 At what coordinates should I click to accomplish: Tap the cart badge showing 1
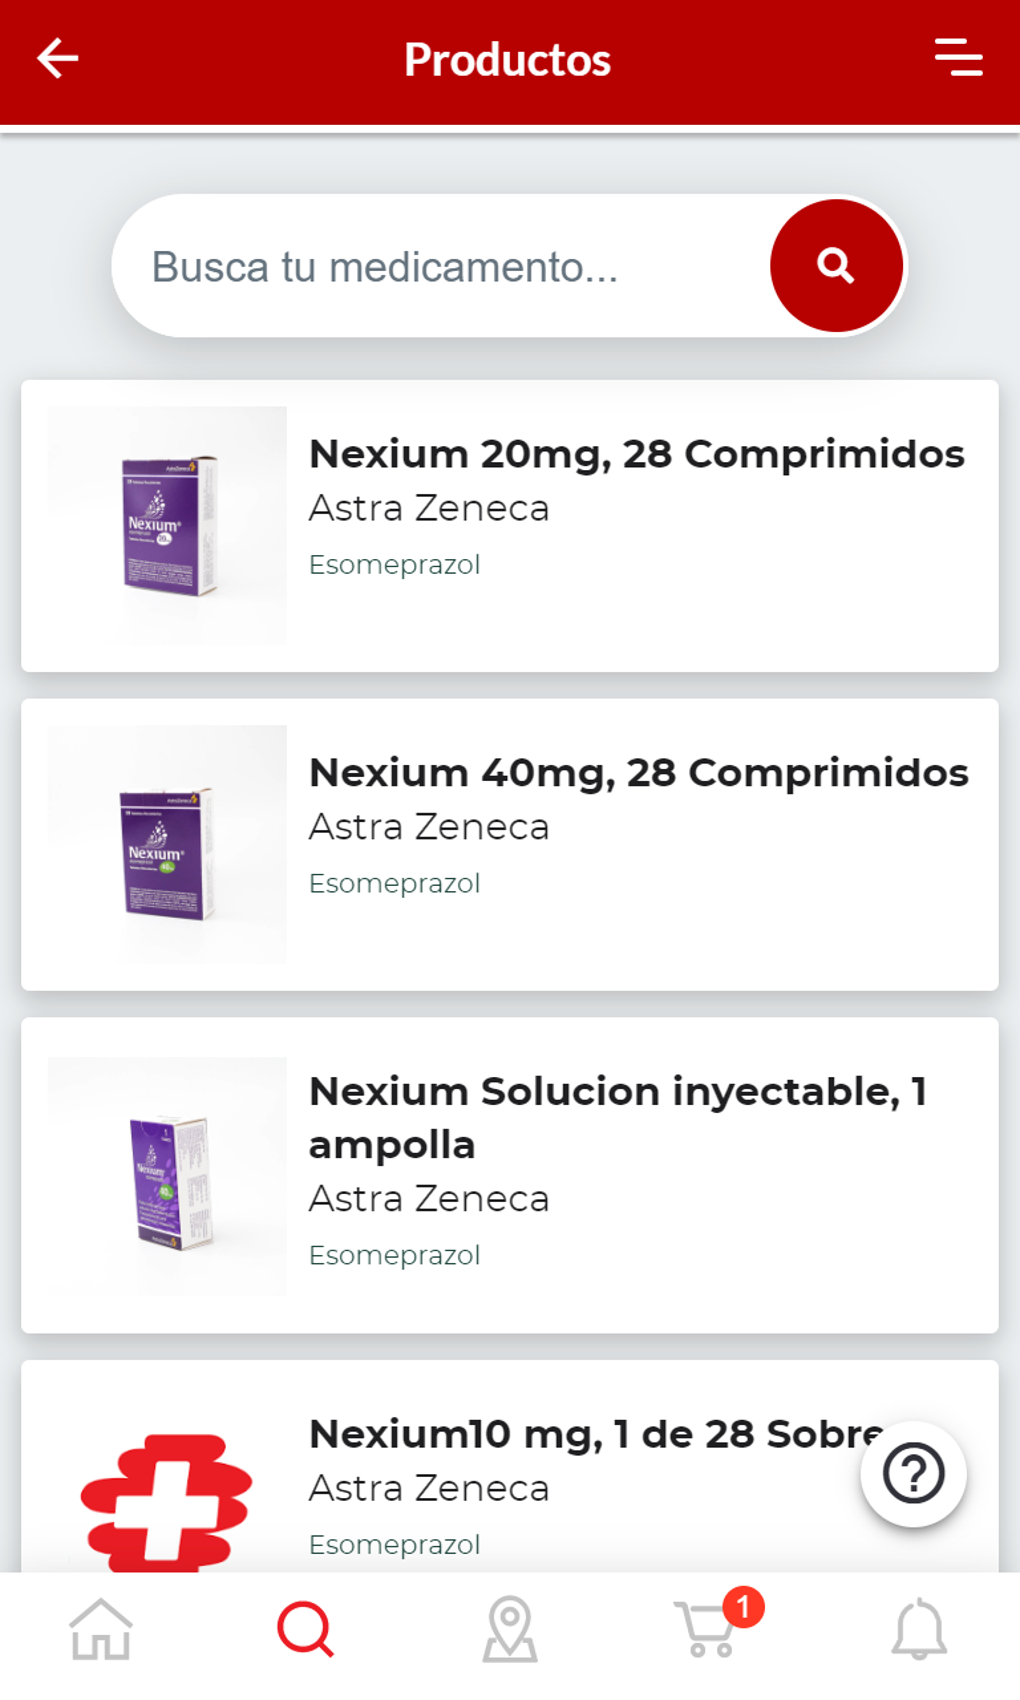coord(743,1607)
